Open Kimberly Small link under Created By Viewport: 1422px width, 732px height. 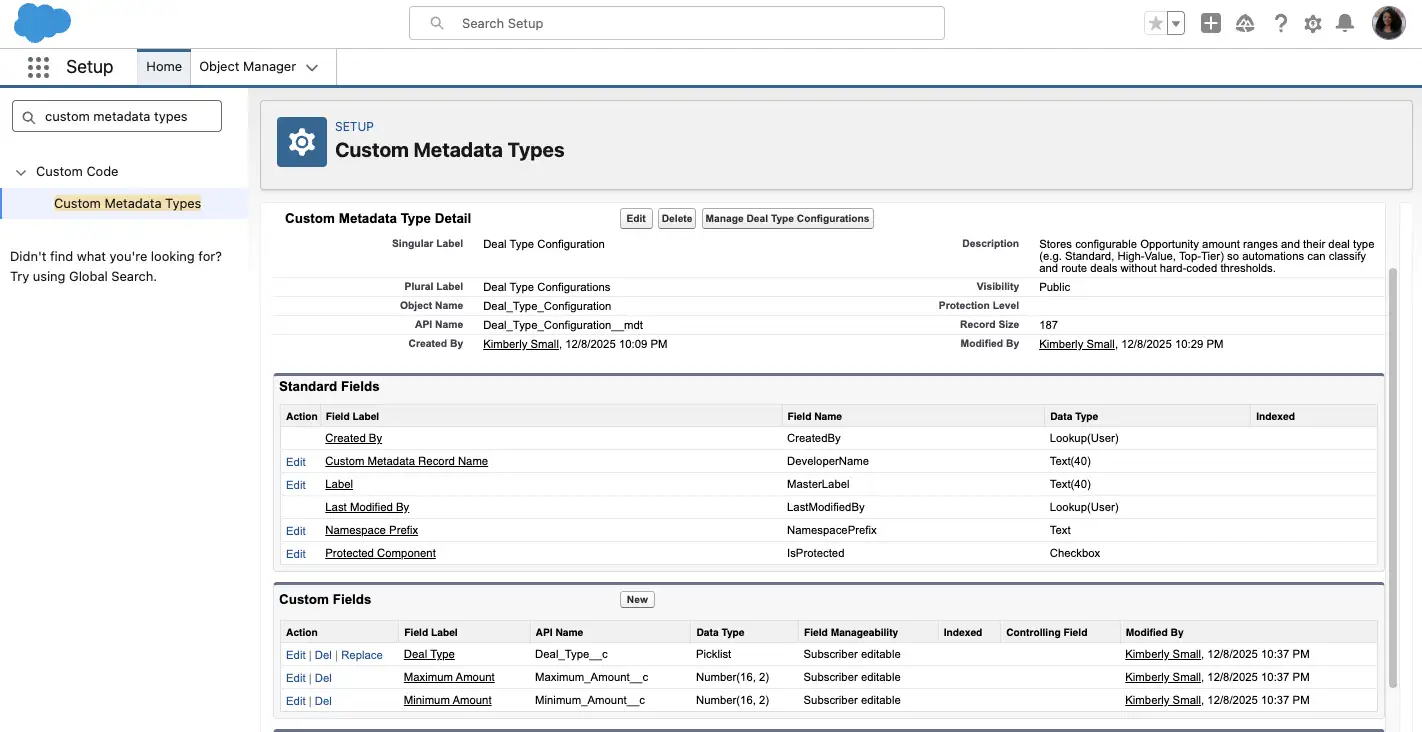click(x=520, y=344)
